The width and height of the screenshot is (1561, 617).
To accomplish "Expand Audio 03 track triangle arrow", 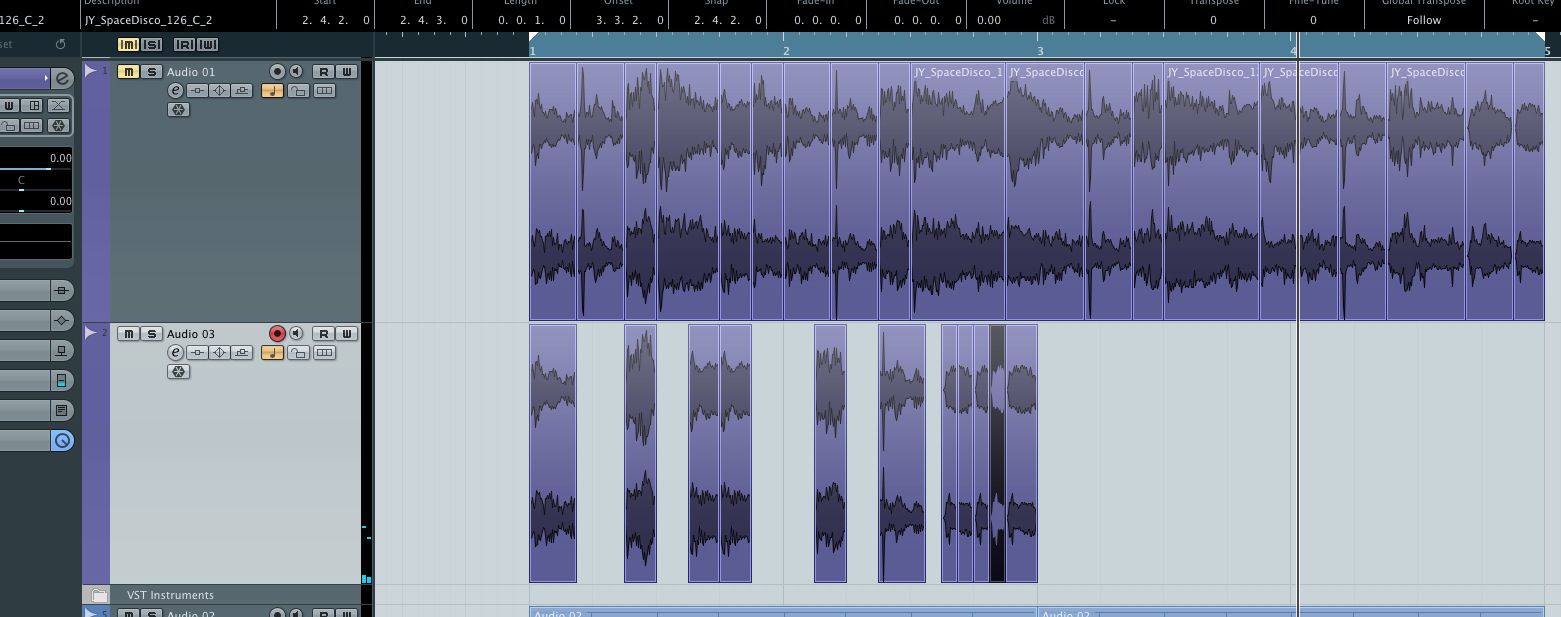I will (x=90, y=332).
